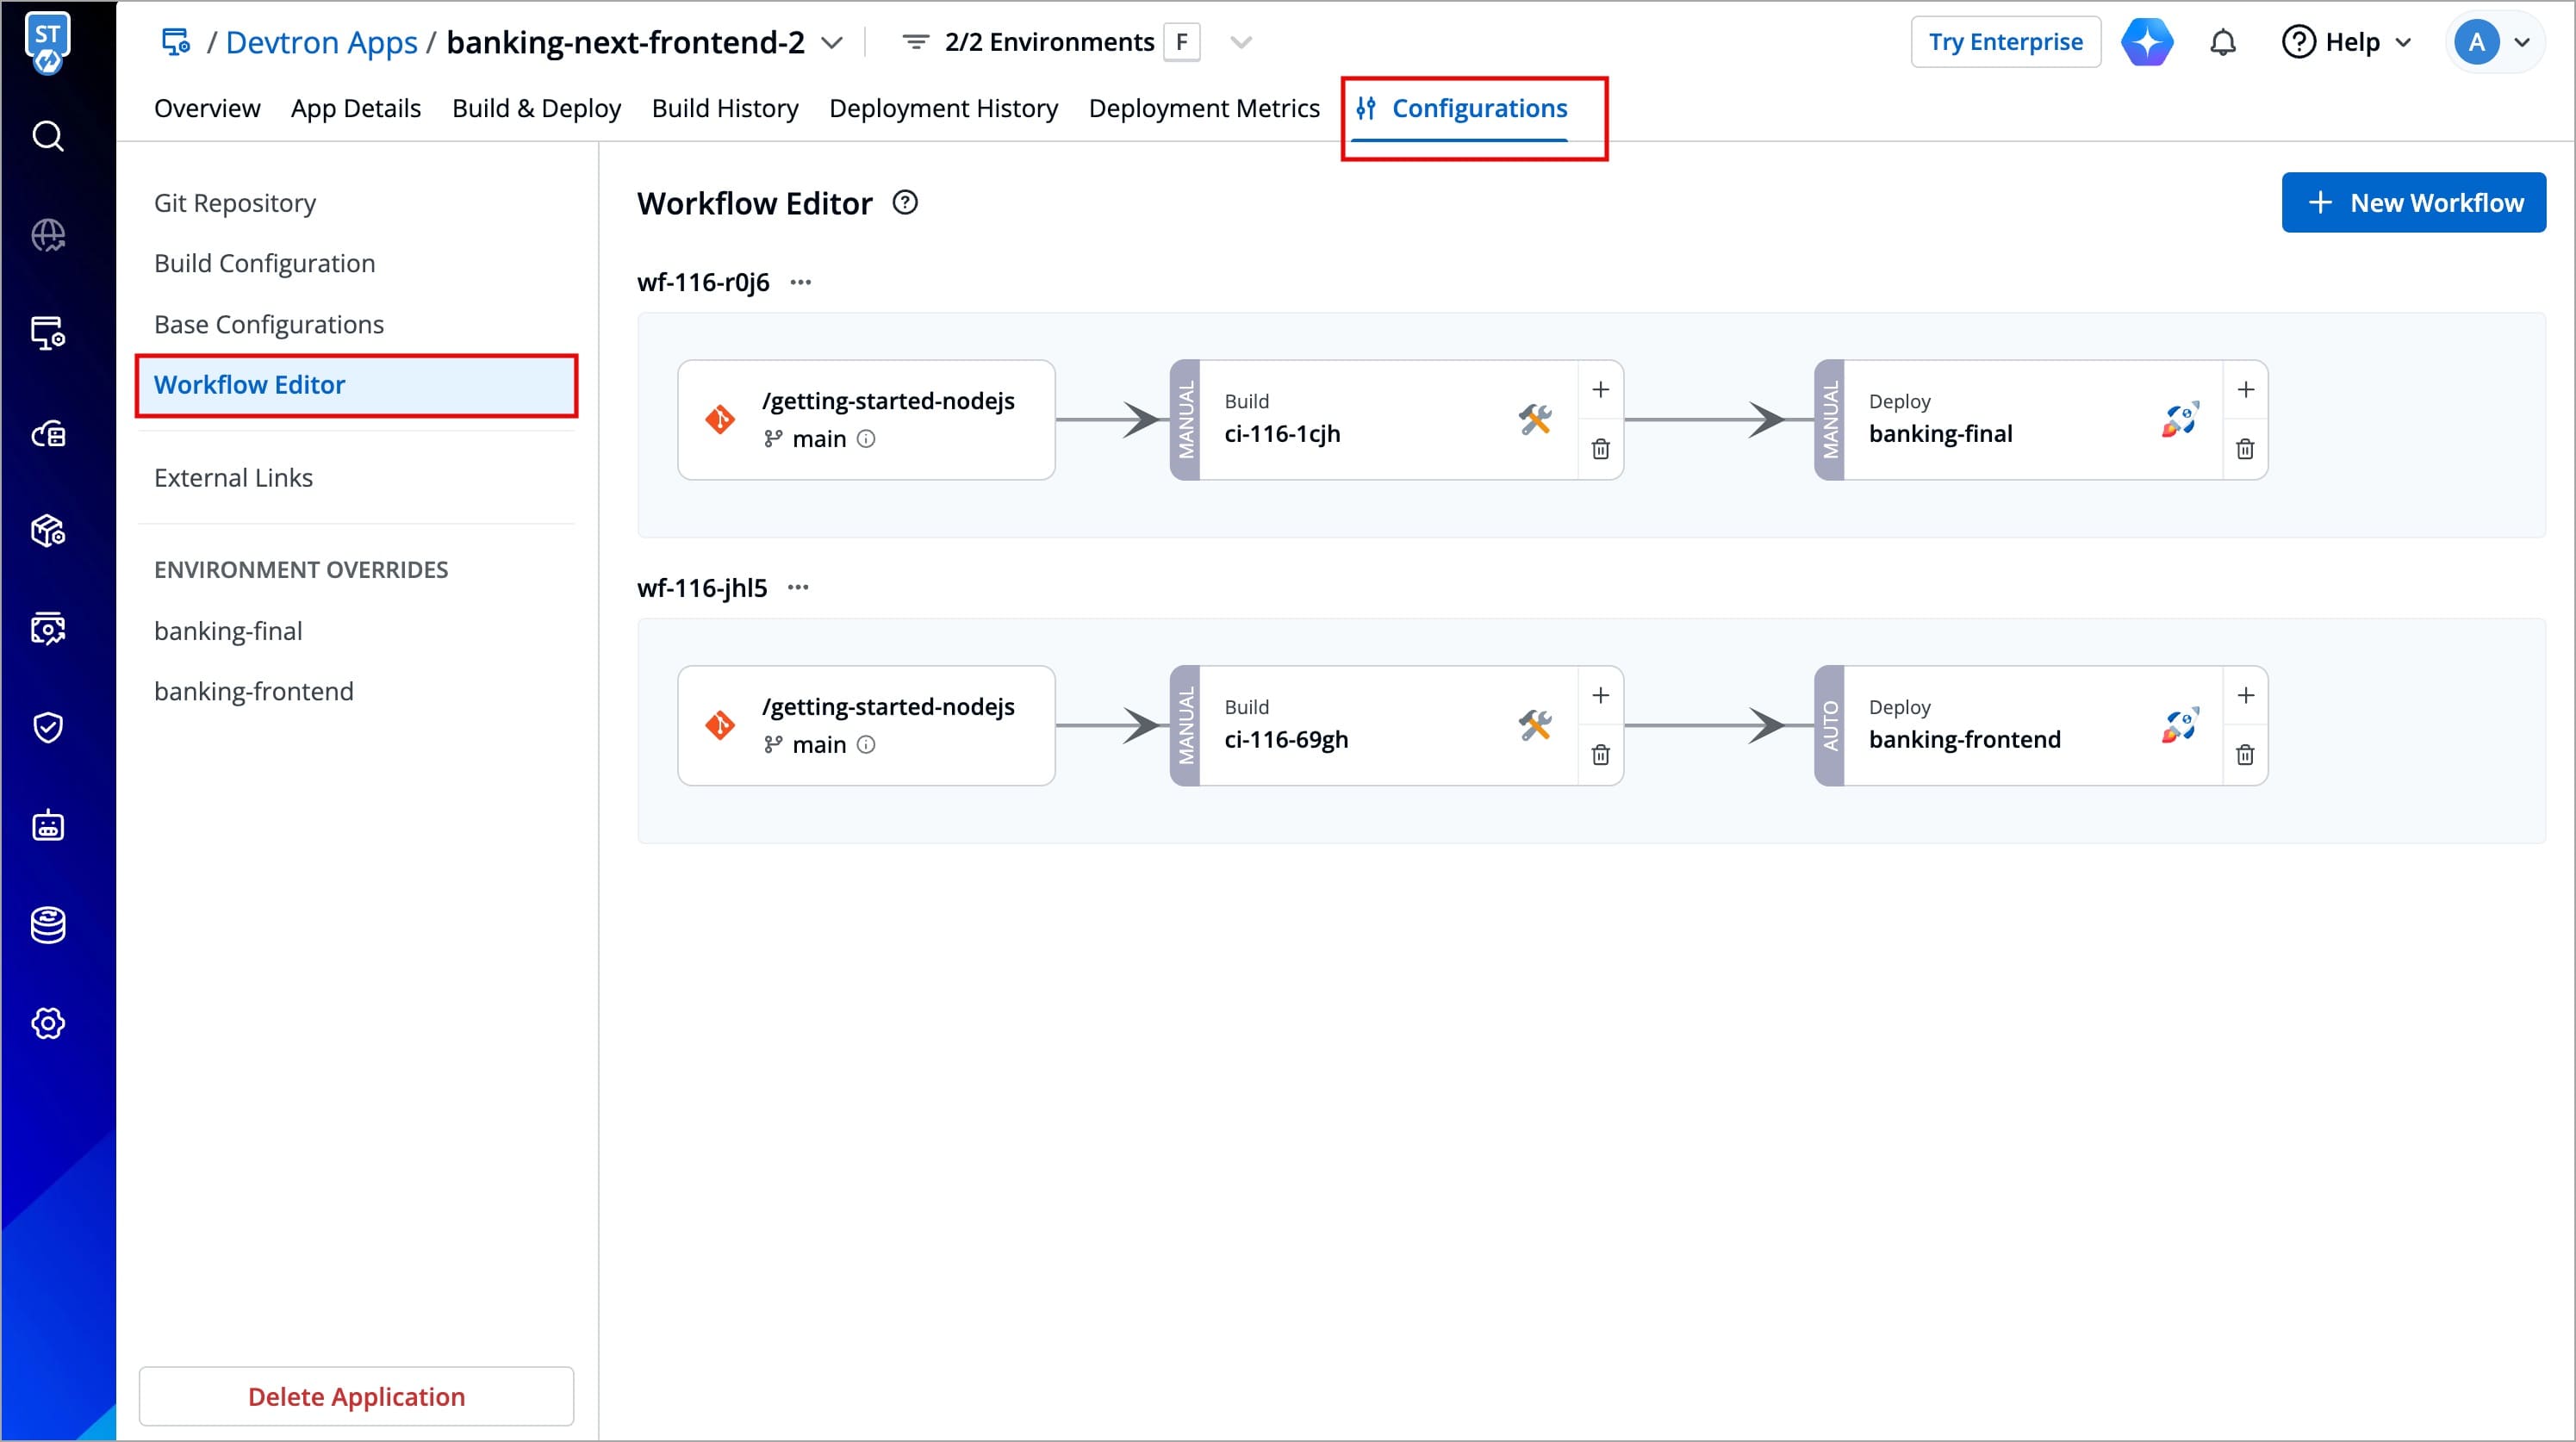Add node after ci-116-69gh build

pos(1600,696)
